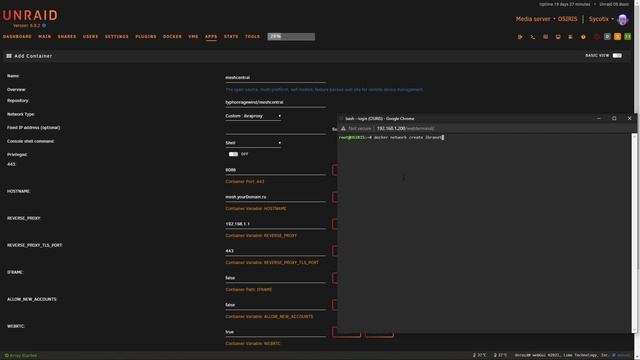Viewport: 640px width, 360px height.
Task: Click the WEBRTC value field
Action: tap(276, 332)
